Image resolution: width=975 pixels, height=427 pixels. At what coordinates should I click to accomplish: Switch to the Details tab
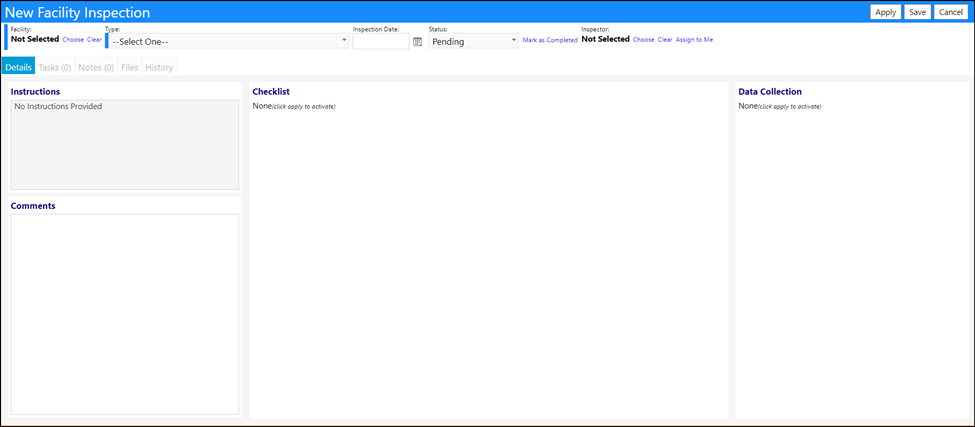click(19, 67)
